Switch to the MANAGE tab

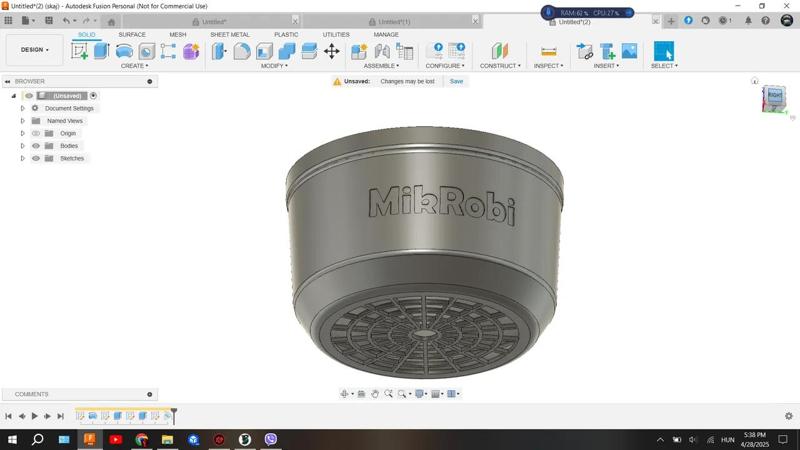click(386, 34)
